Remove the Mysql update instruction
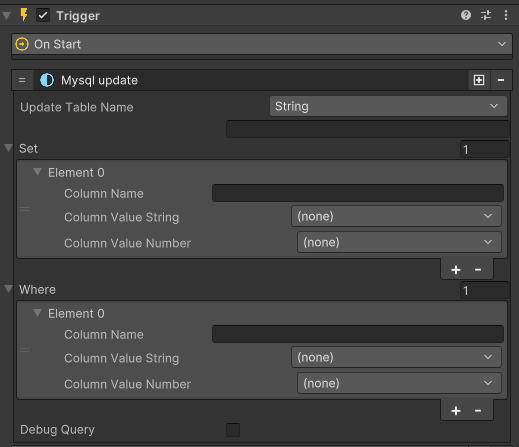The height and width of the screenshot is (447, 519). click(501, 80)
